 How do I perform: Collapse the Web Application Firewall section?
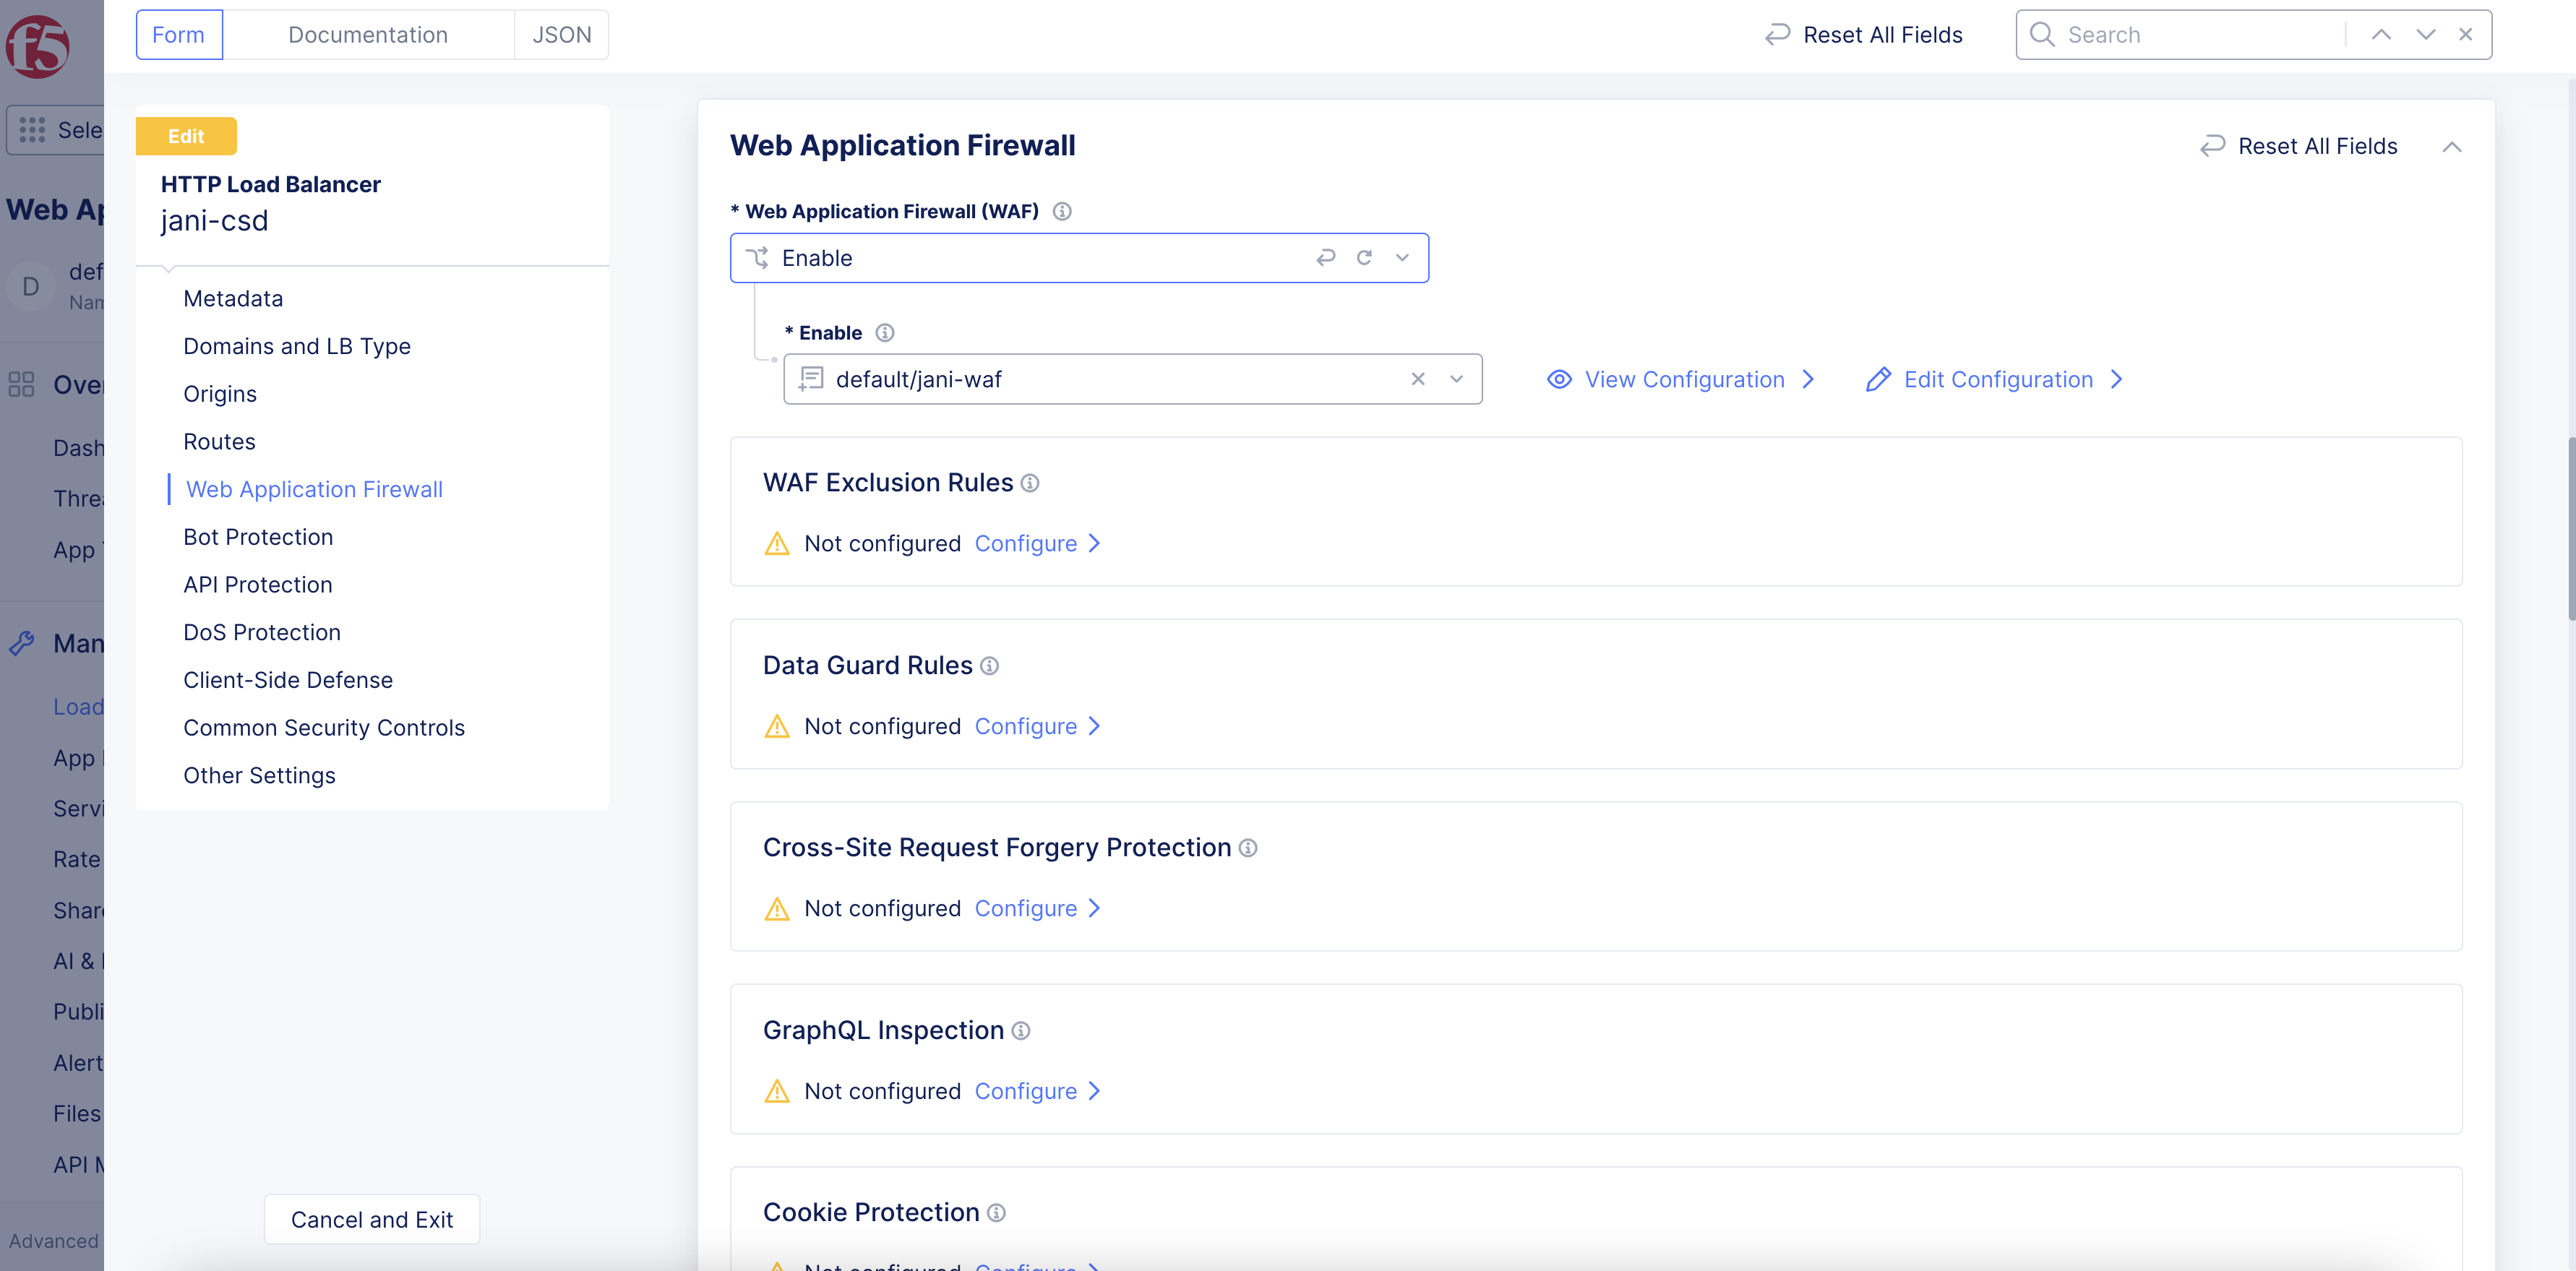2451,147
